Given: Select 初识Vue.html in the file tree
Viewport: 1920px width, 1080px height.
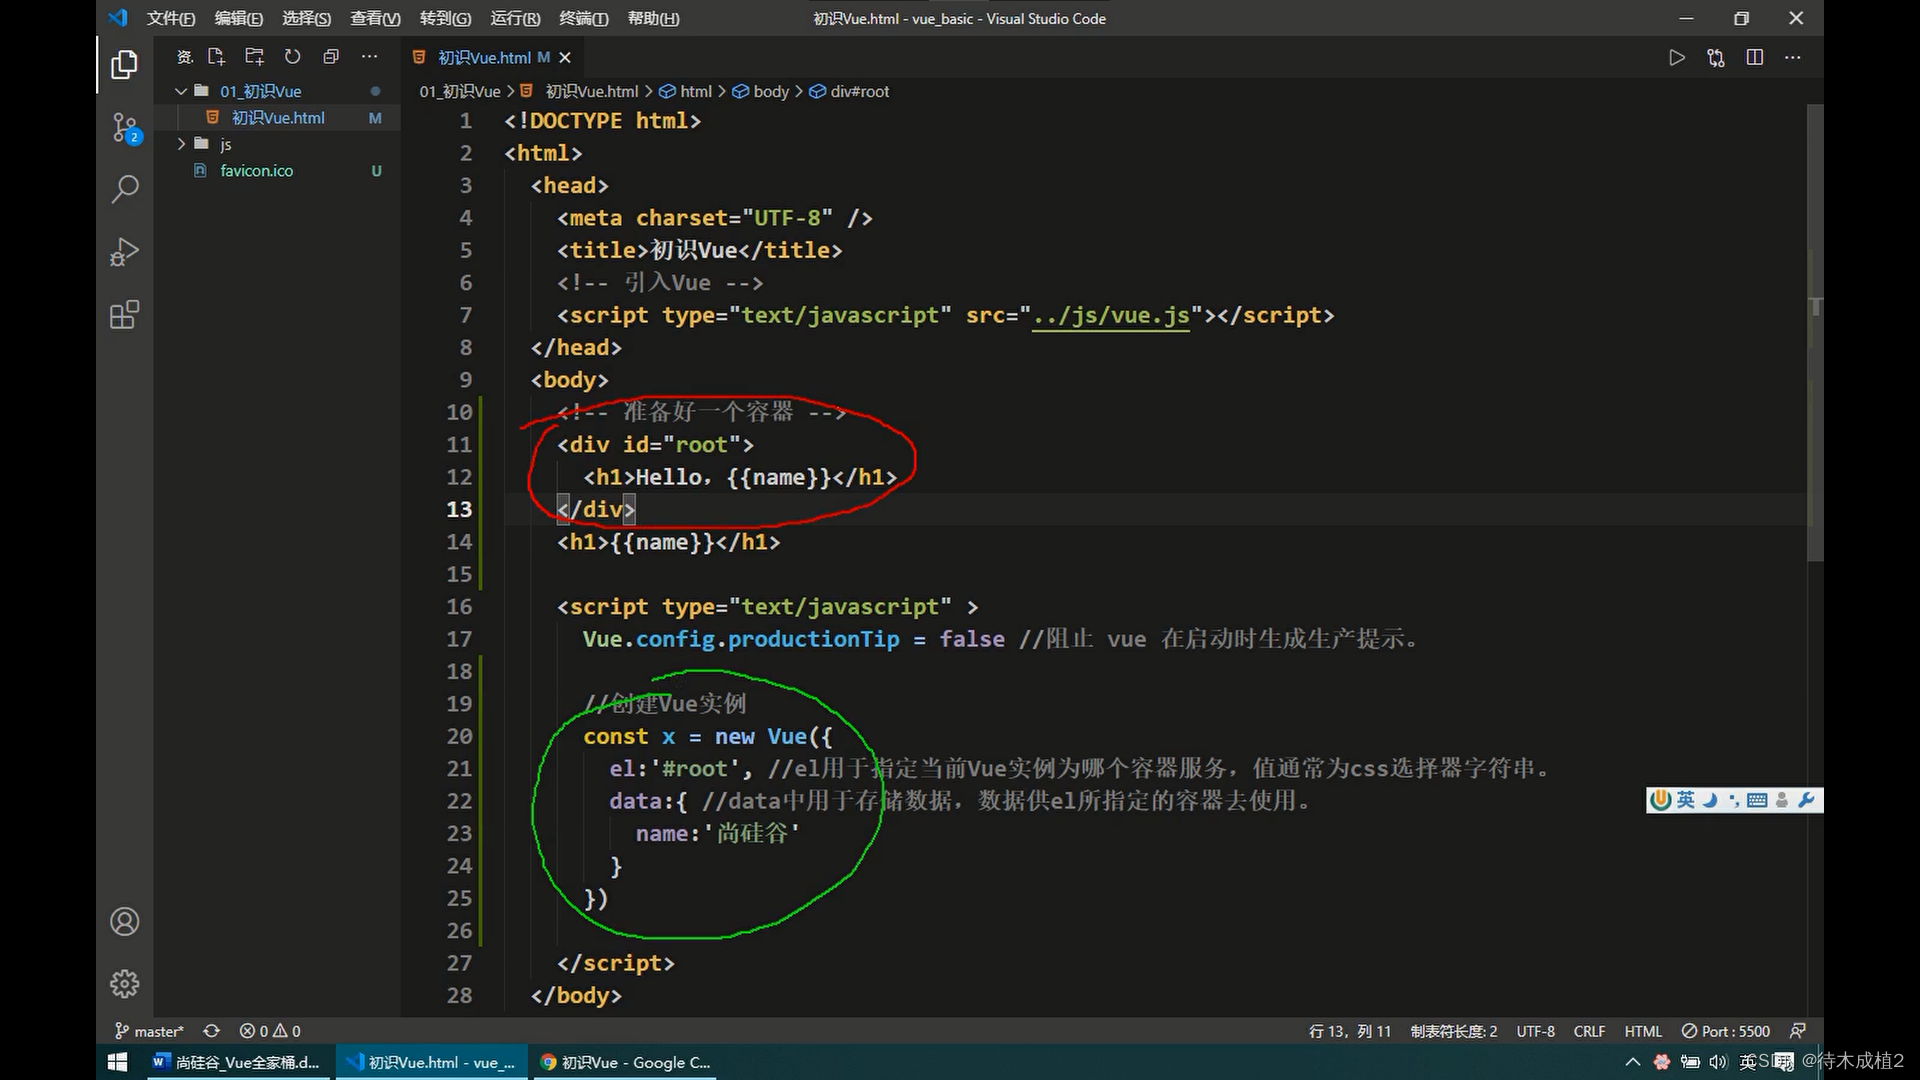Looking at the screenshot, I should (x=278, y=118).
